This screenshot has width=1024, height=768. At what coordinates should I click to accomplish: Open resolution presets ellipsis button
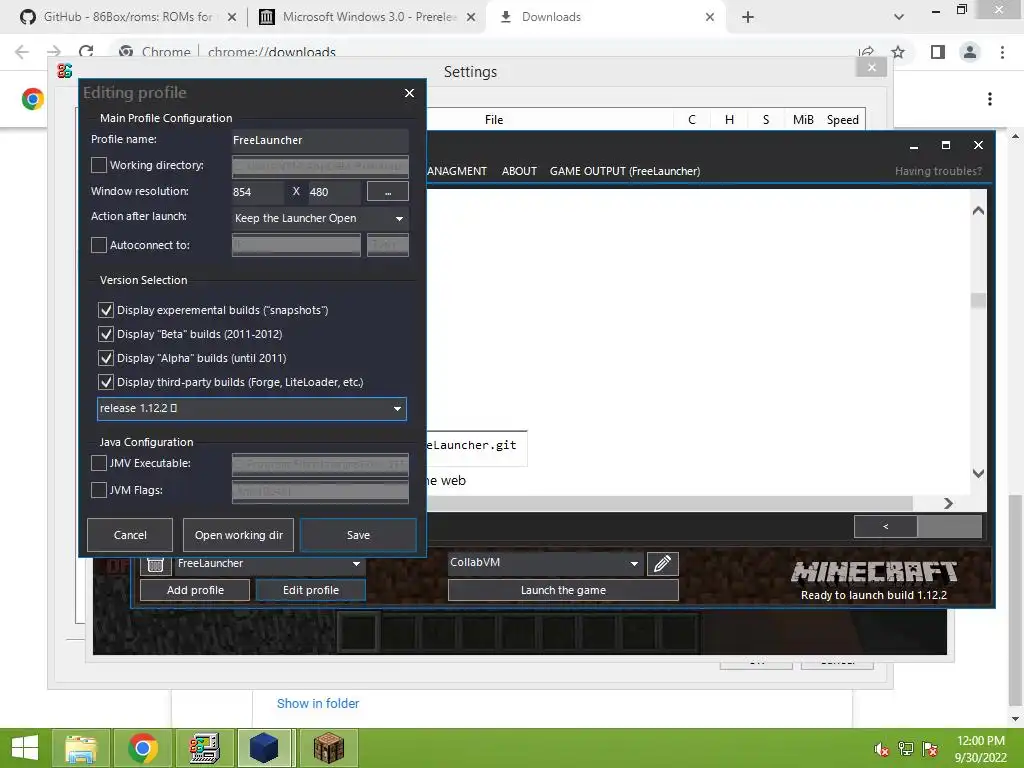tap(388, 191)
